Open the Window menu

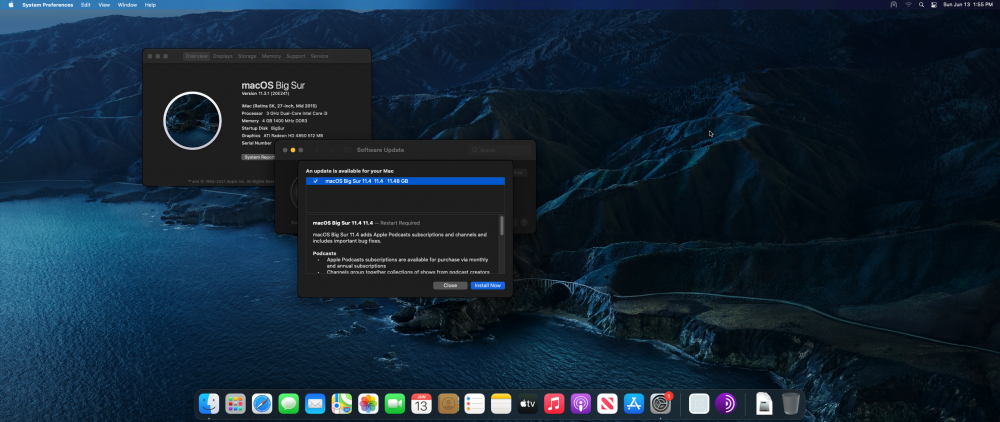pyautogui.click(x=128, y=4)
